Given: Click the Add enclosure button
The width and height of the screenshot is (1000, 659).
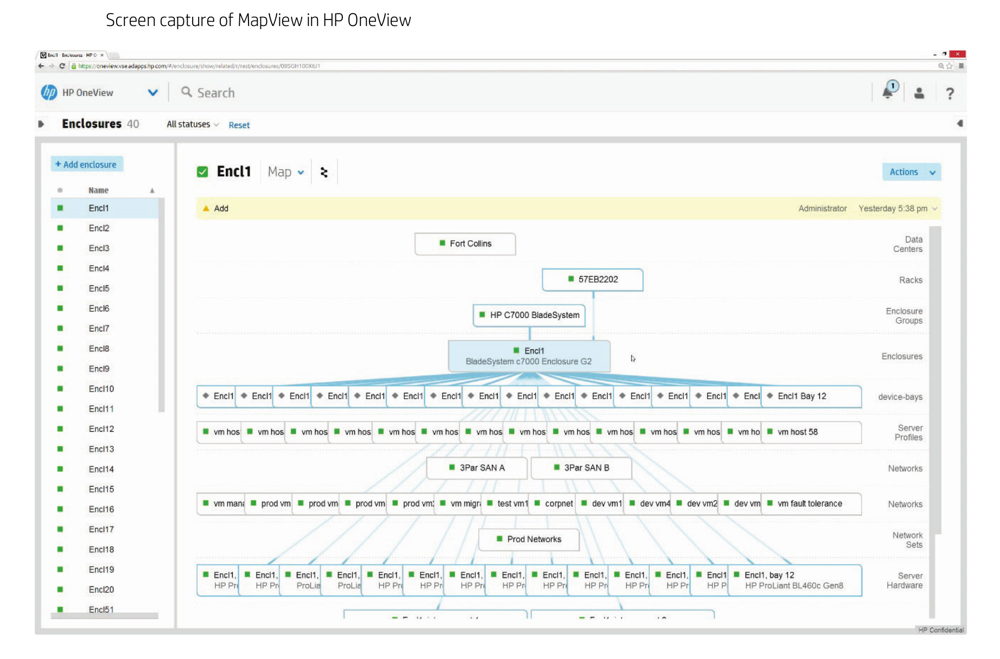Looking at the screenshot, I should click(x=86, y=164).
